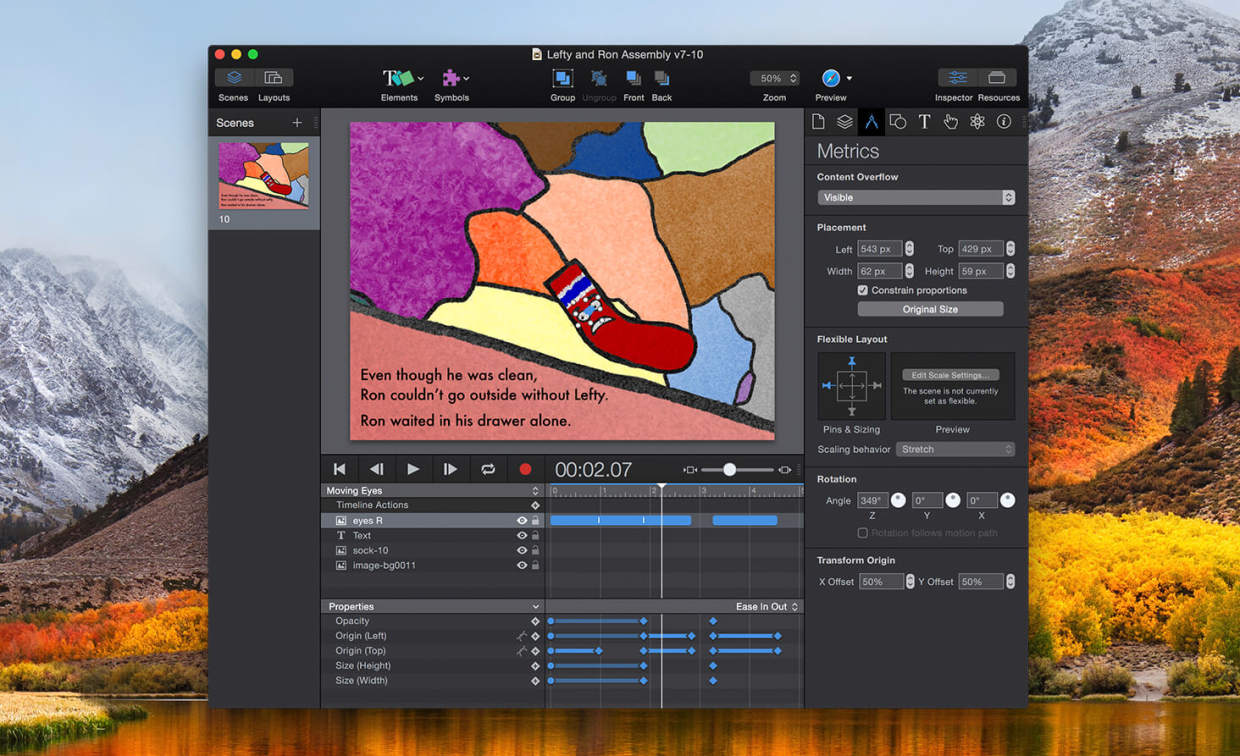1240x756 pixels.
Task: Open the Resources panel
Action: tap(997, 79)
